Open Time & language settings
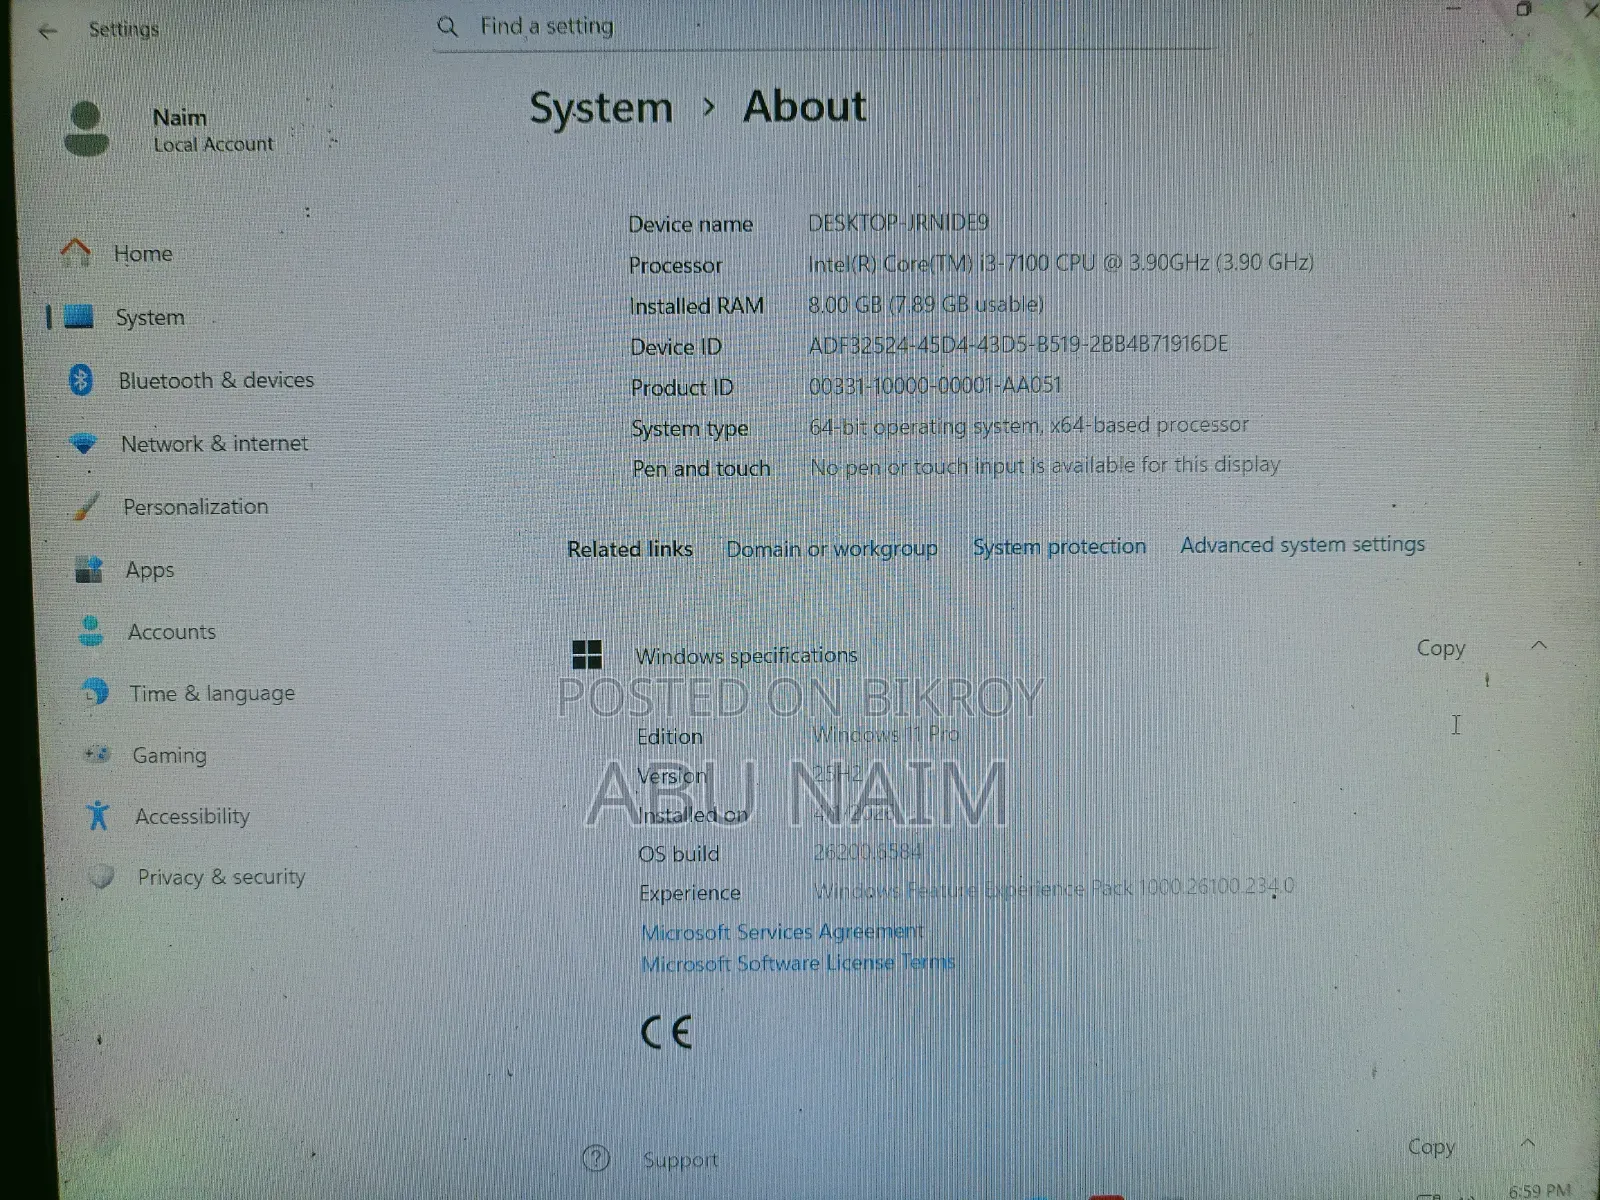 [x=212, y=693]
